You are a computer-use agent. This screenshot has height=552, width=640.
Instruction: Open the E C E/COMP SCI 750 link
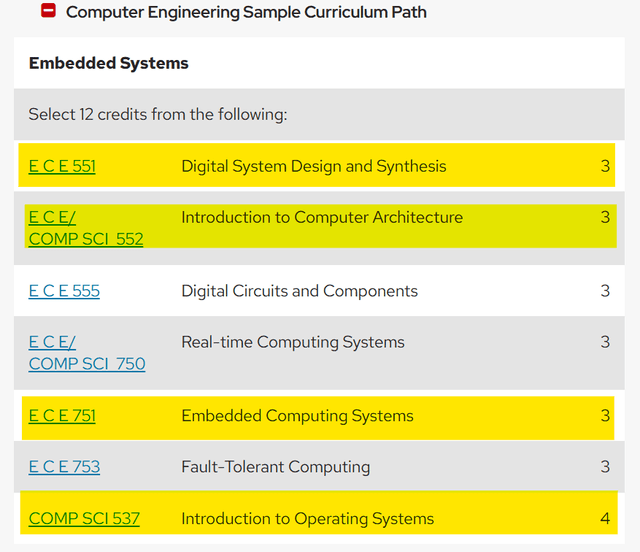(x=87, y=364)
